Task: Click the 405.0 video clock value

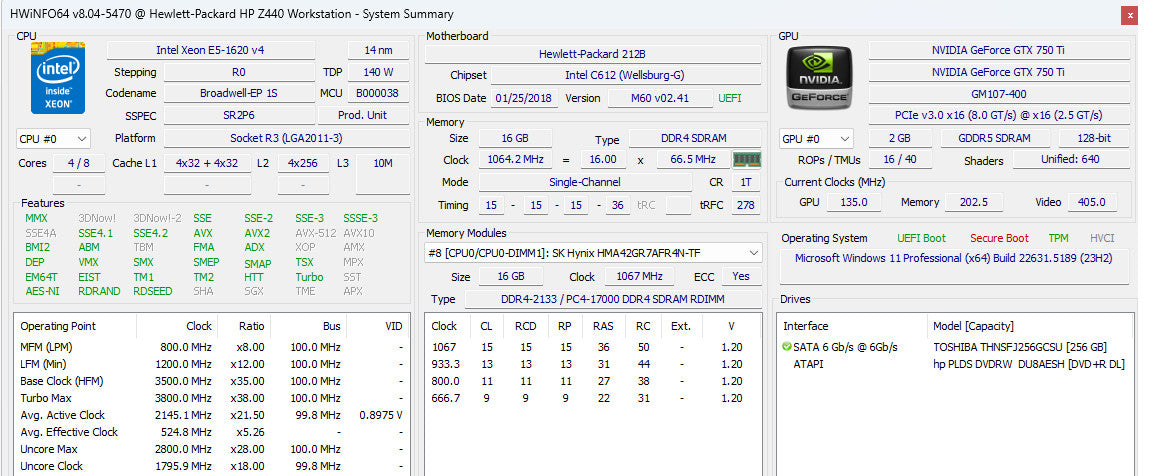Action: 1092,202
